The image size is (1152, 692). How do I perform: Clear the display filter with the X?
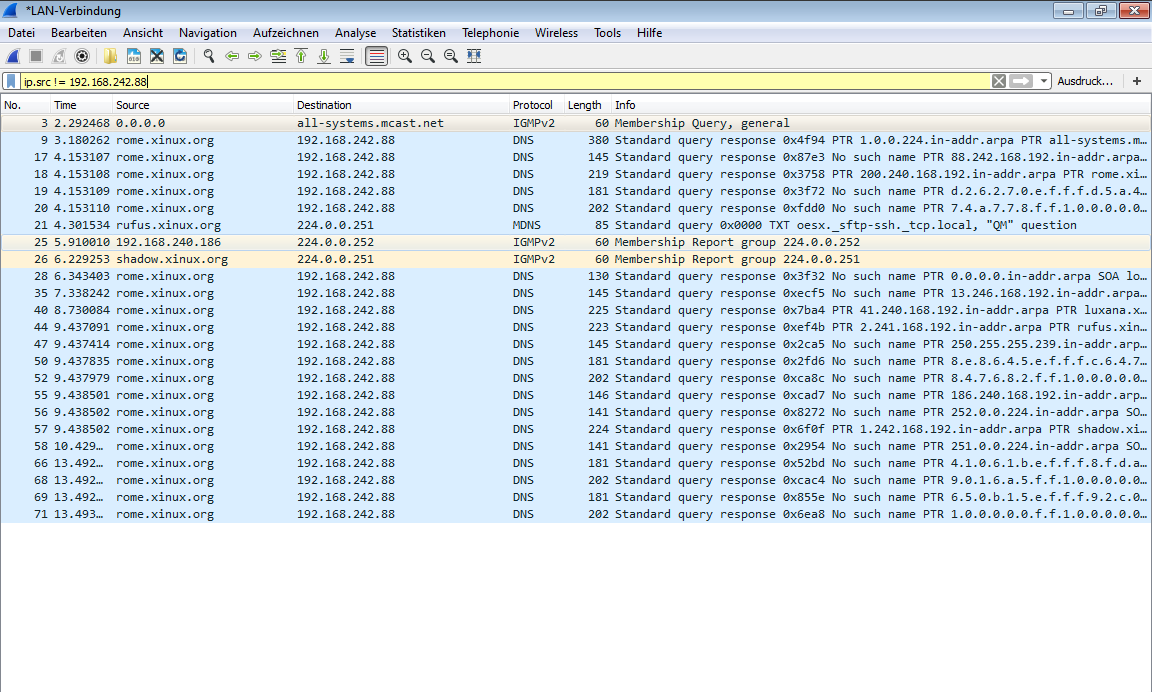pyautogui.click(x=998, y=82)
